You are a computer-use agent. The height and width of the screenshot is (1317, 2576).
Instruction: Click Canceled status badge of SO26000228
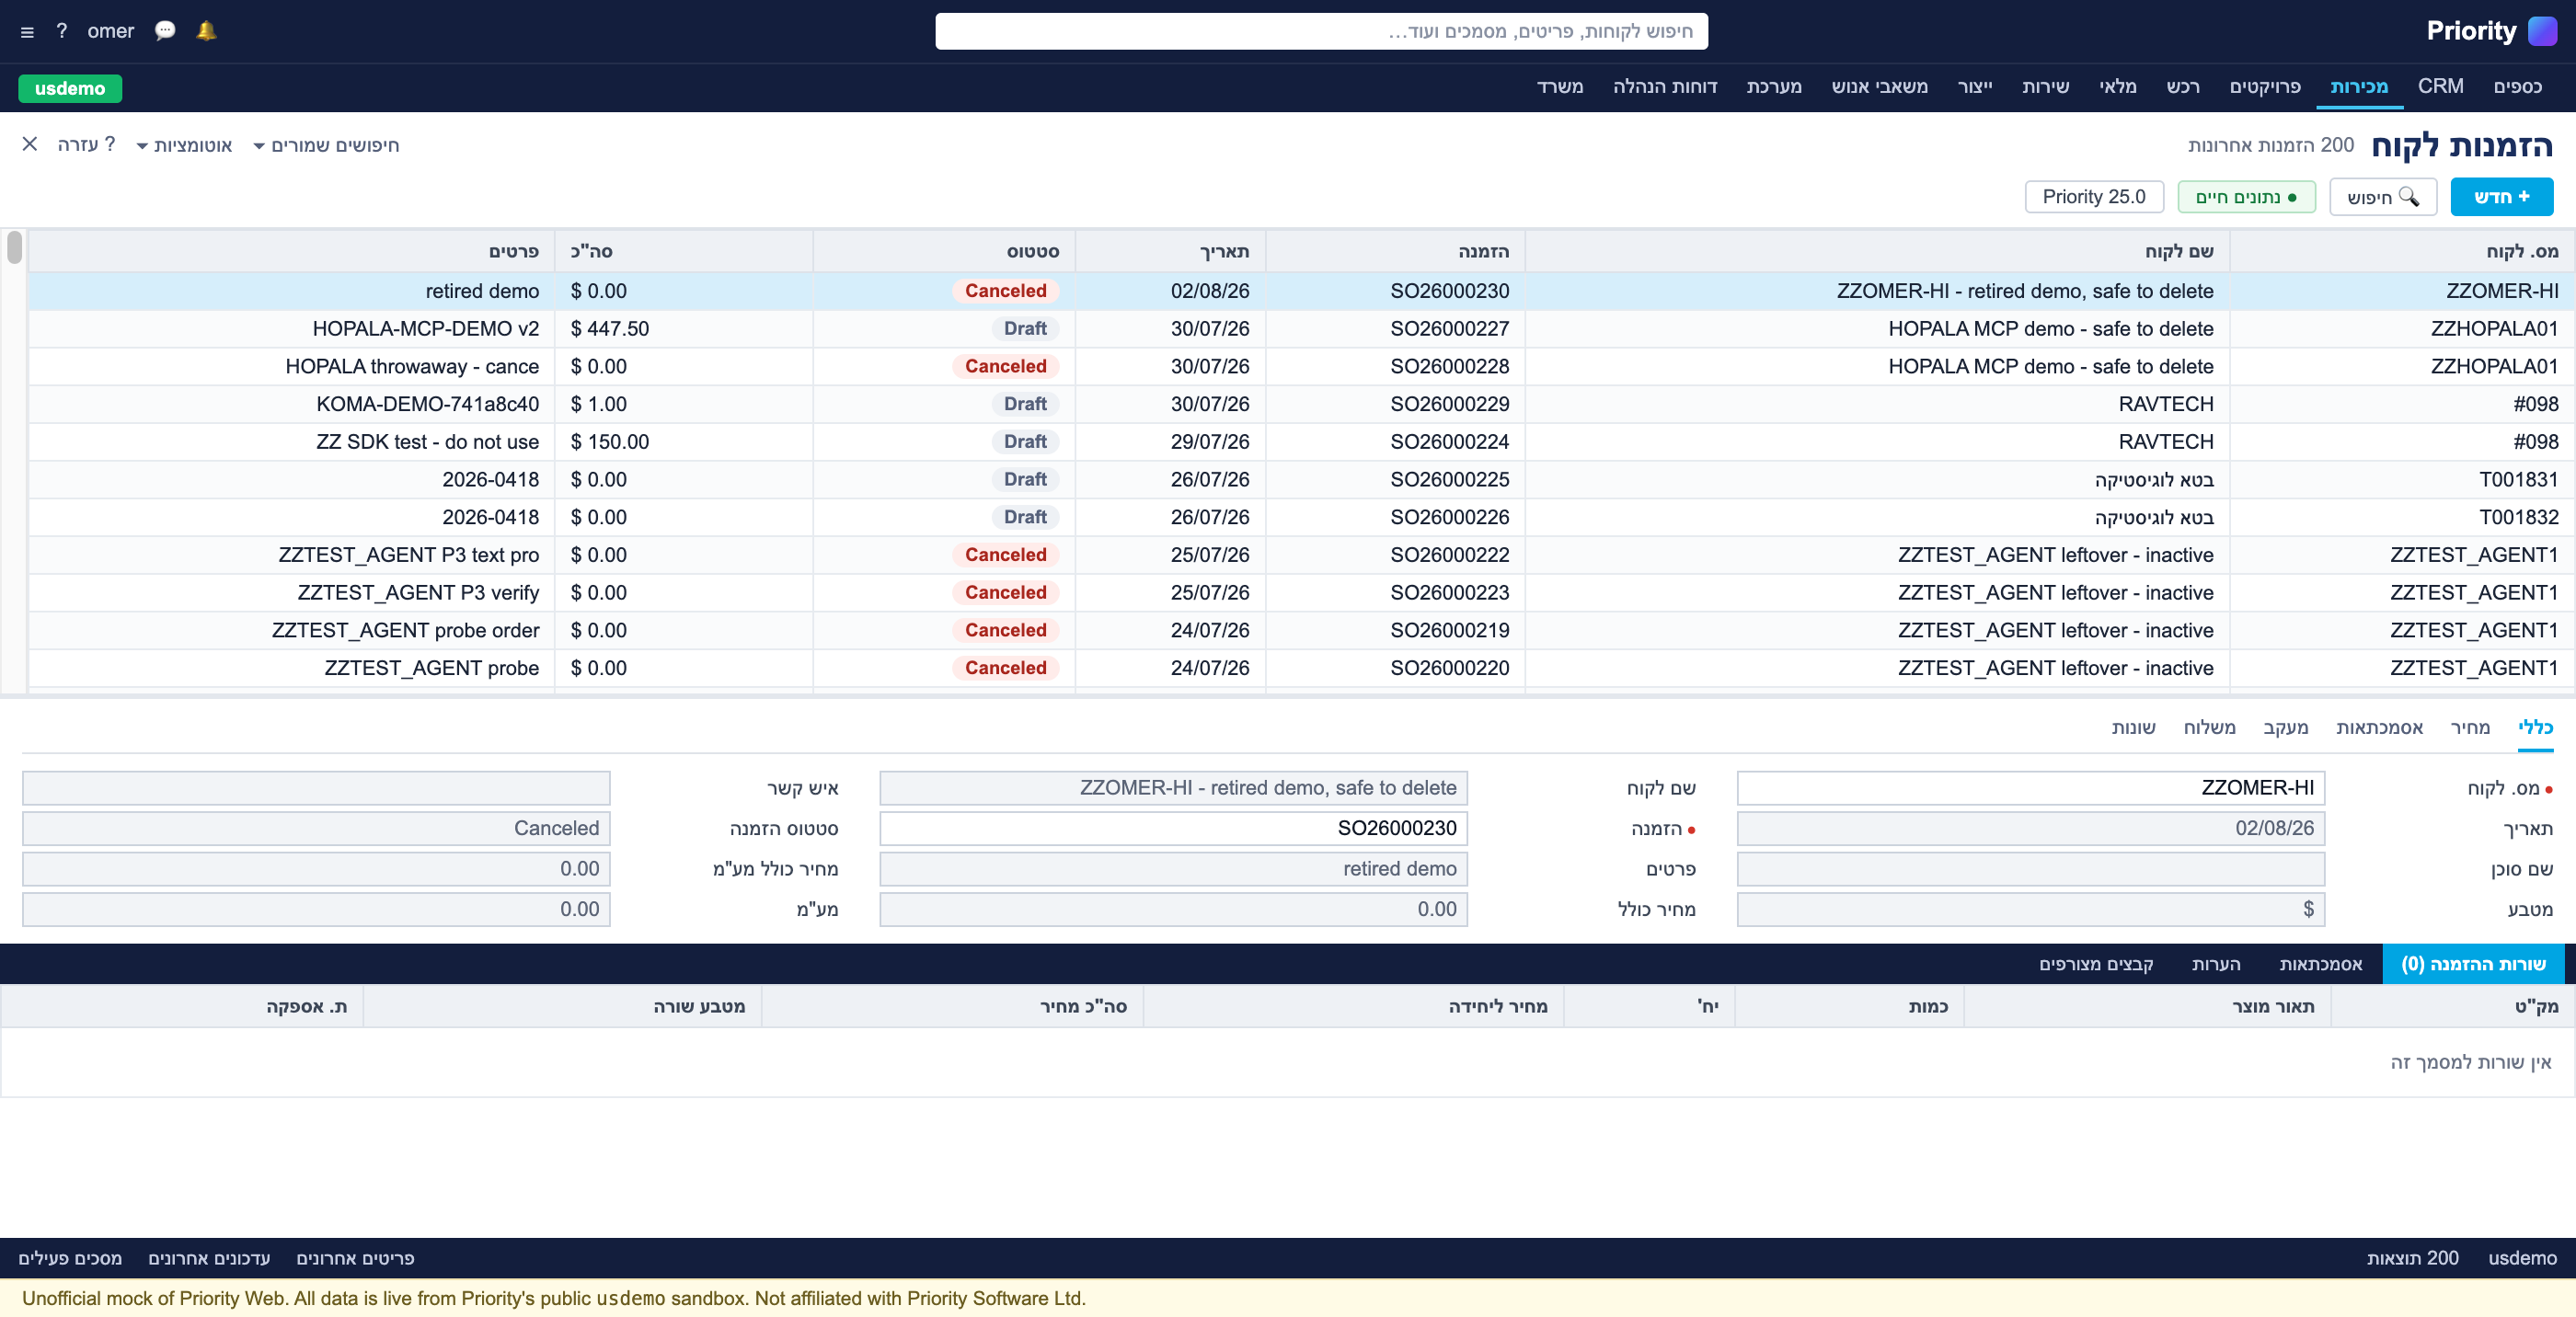(1005, 366)
